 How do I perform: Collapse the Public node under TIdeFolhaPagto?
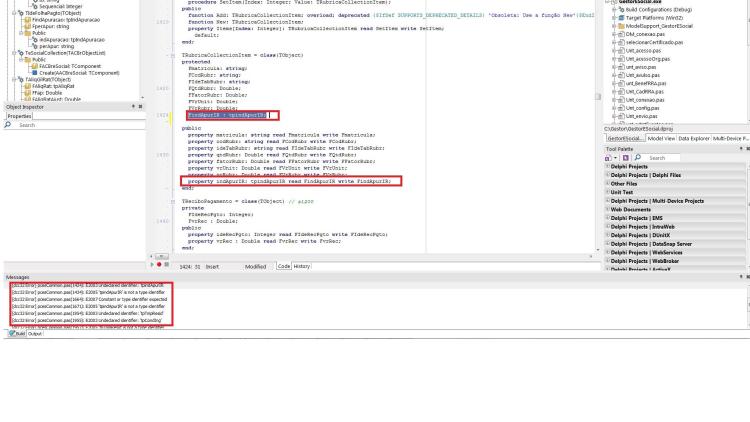click(x=21, y=33)
